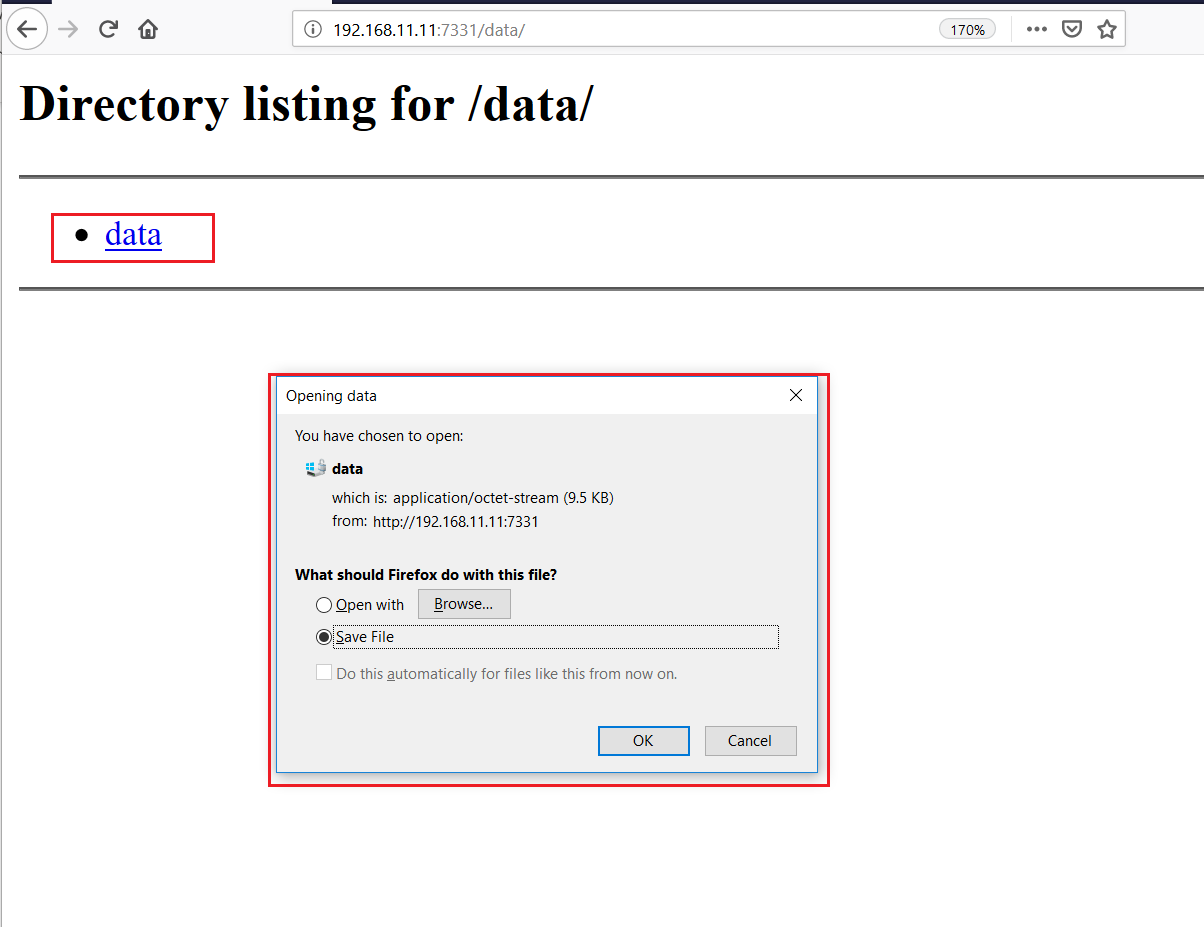Viewport: 1204px width, 927px height.
Task: Tick 'Do this automatically' checkbox
Action: [x=324, y=673]
